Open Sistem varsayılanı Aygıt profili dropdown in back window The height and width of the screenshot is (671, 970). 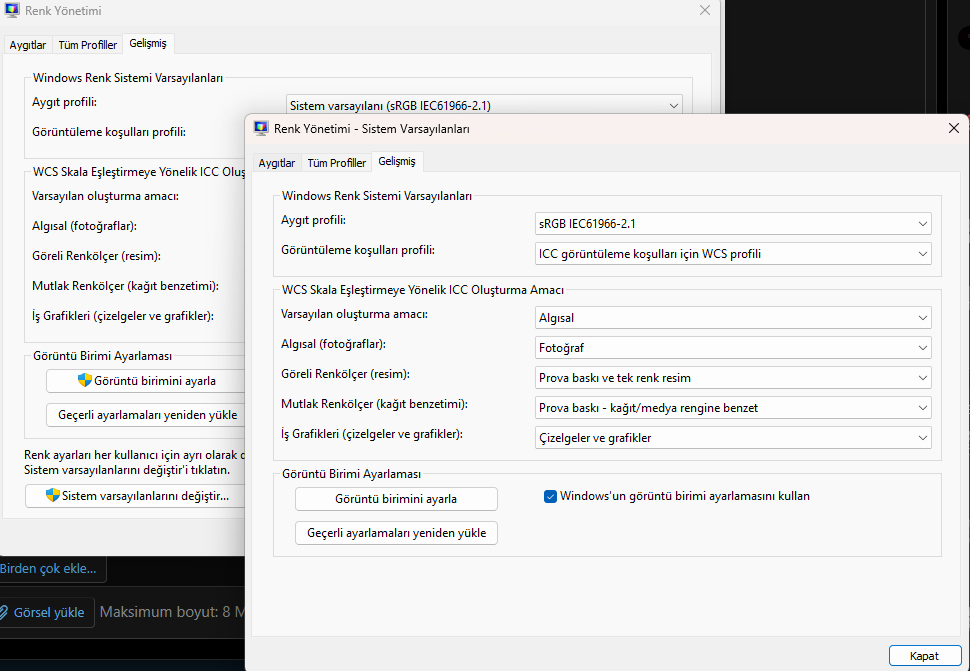(484, 105)
